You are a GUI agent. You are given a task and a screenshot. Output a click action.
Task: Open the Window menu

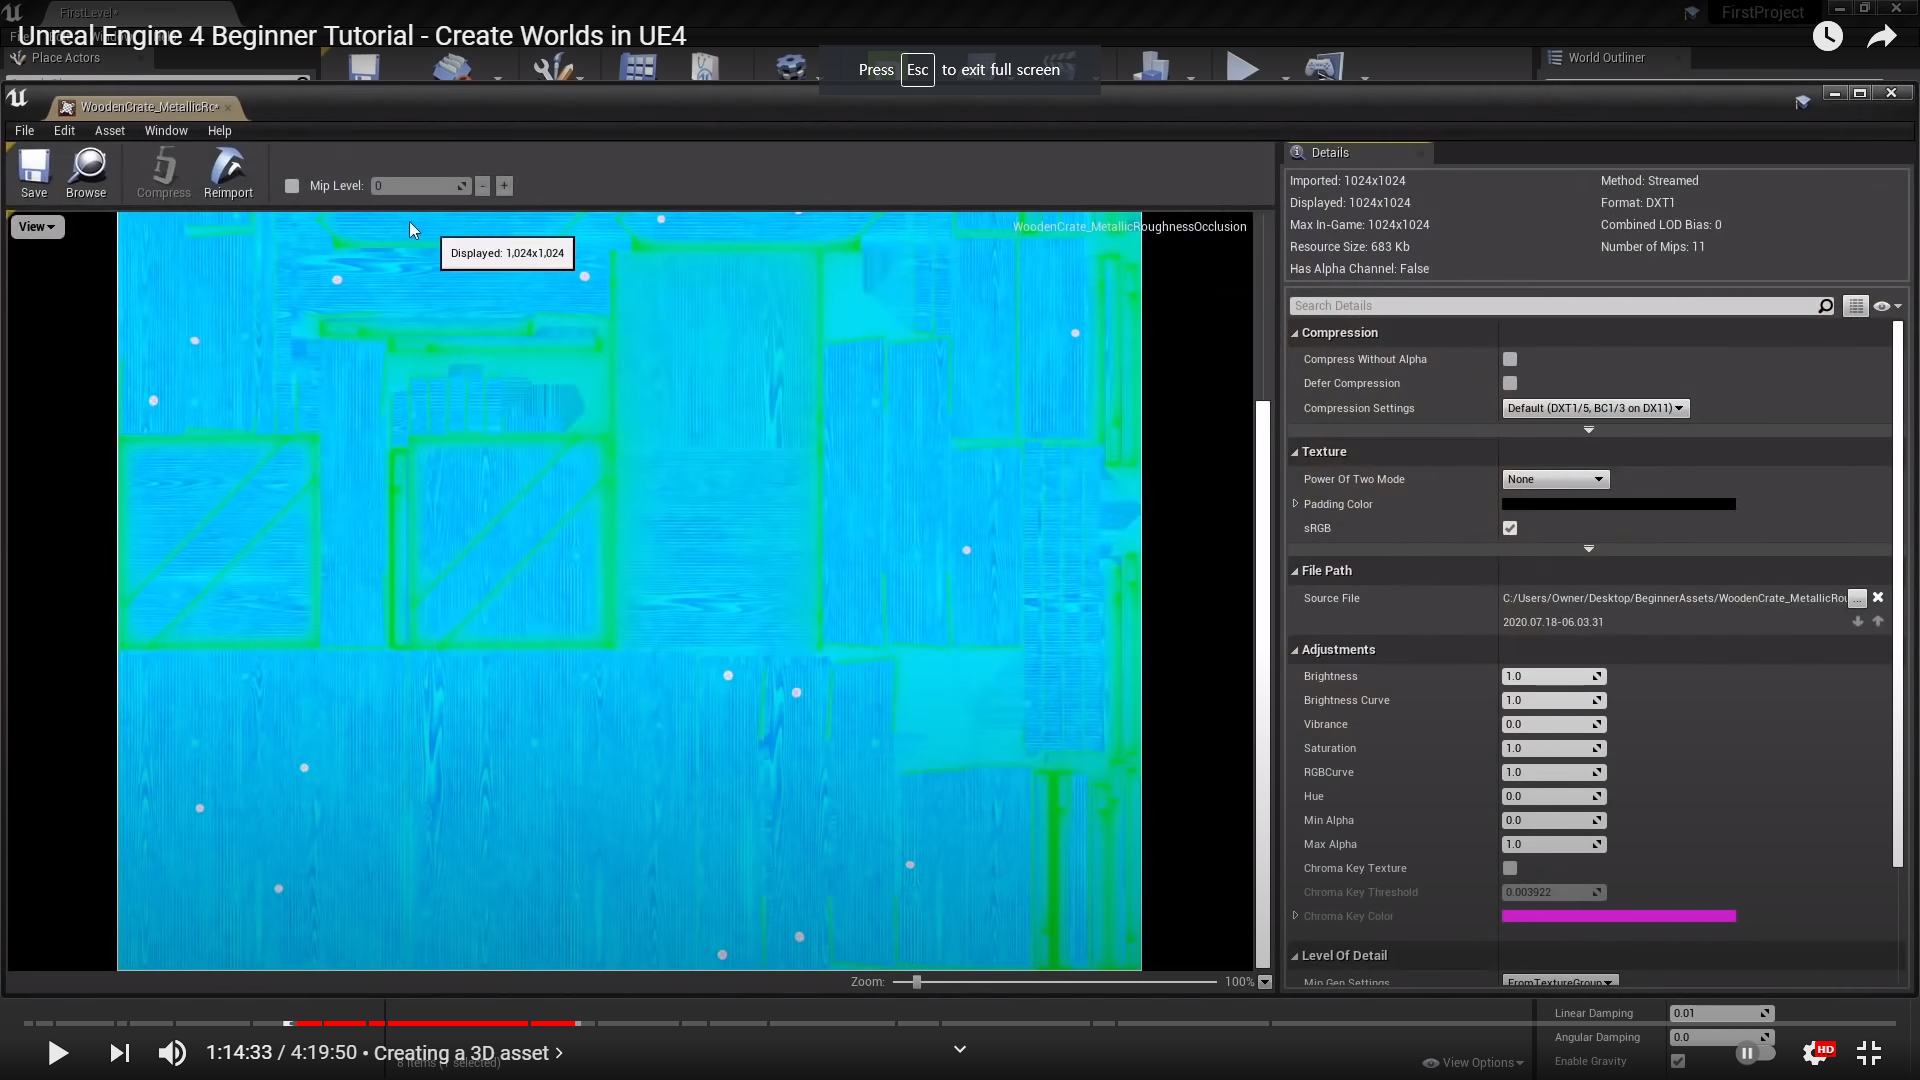(166, 131)
